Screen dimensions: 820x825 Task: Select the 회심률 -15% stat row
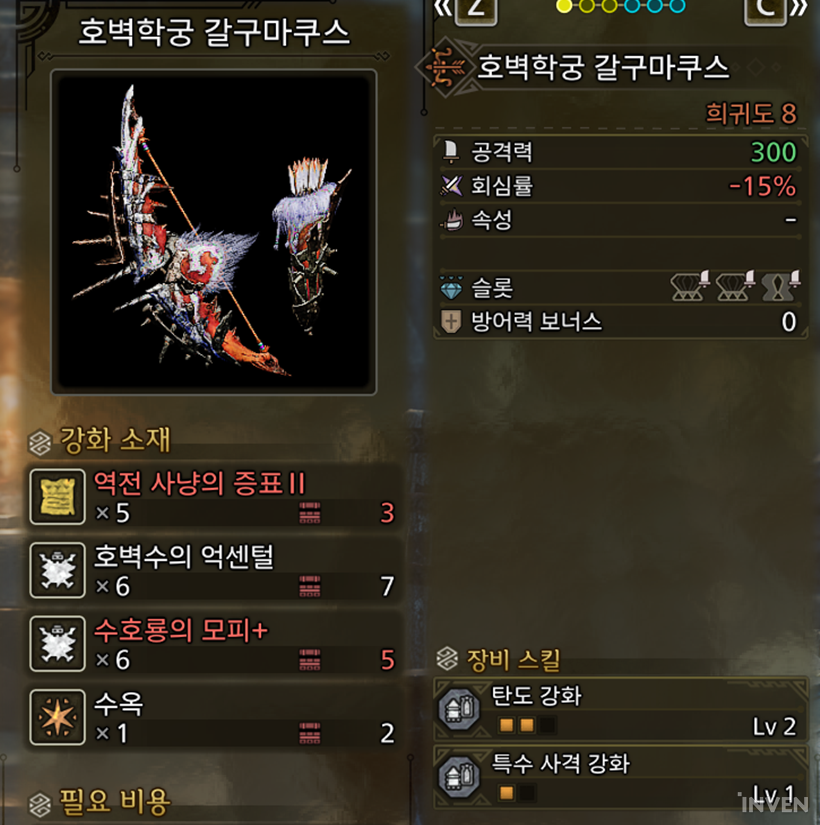[x=621, y=186]
